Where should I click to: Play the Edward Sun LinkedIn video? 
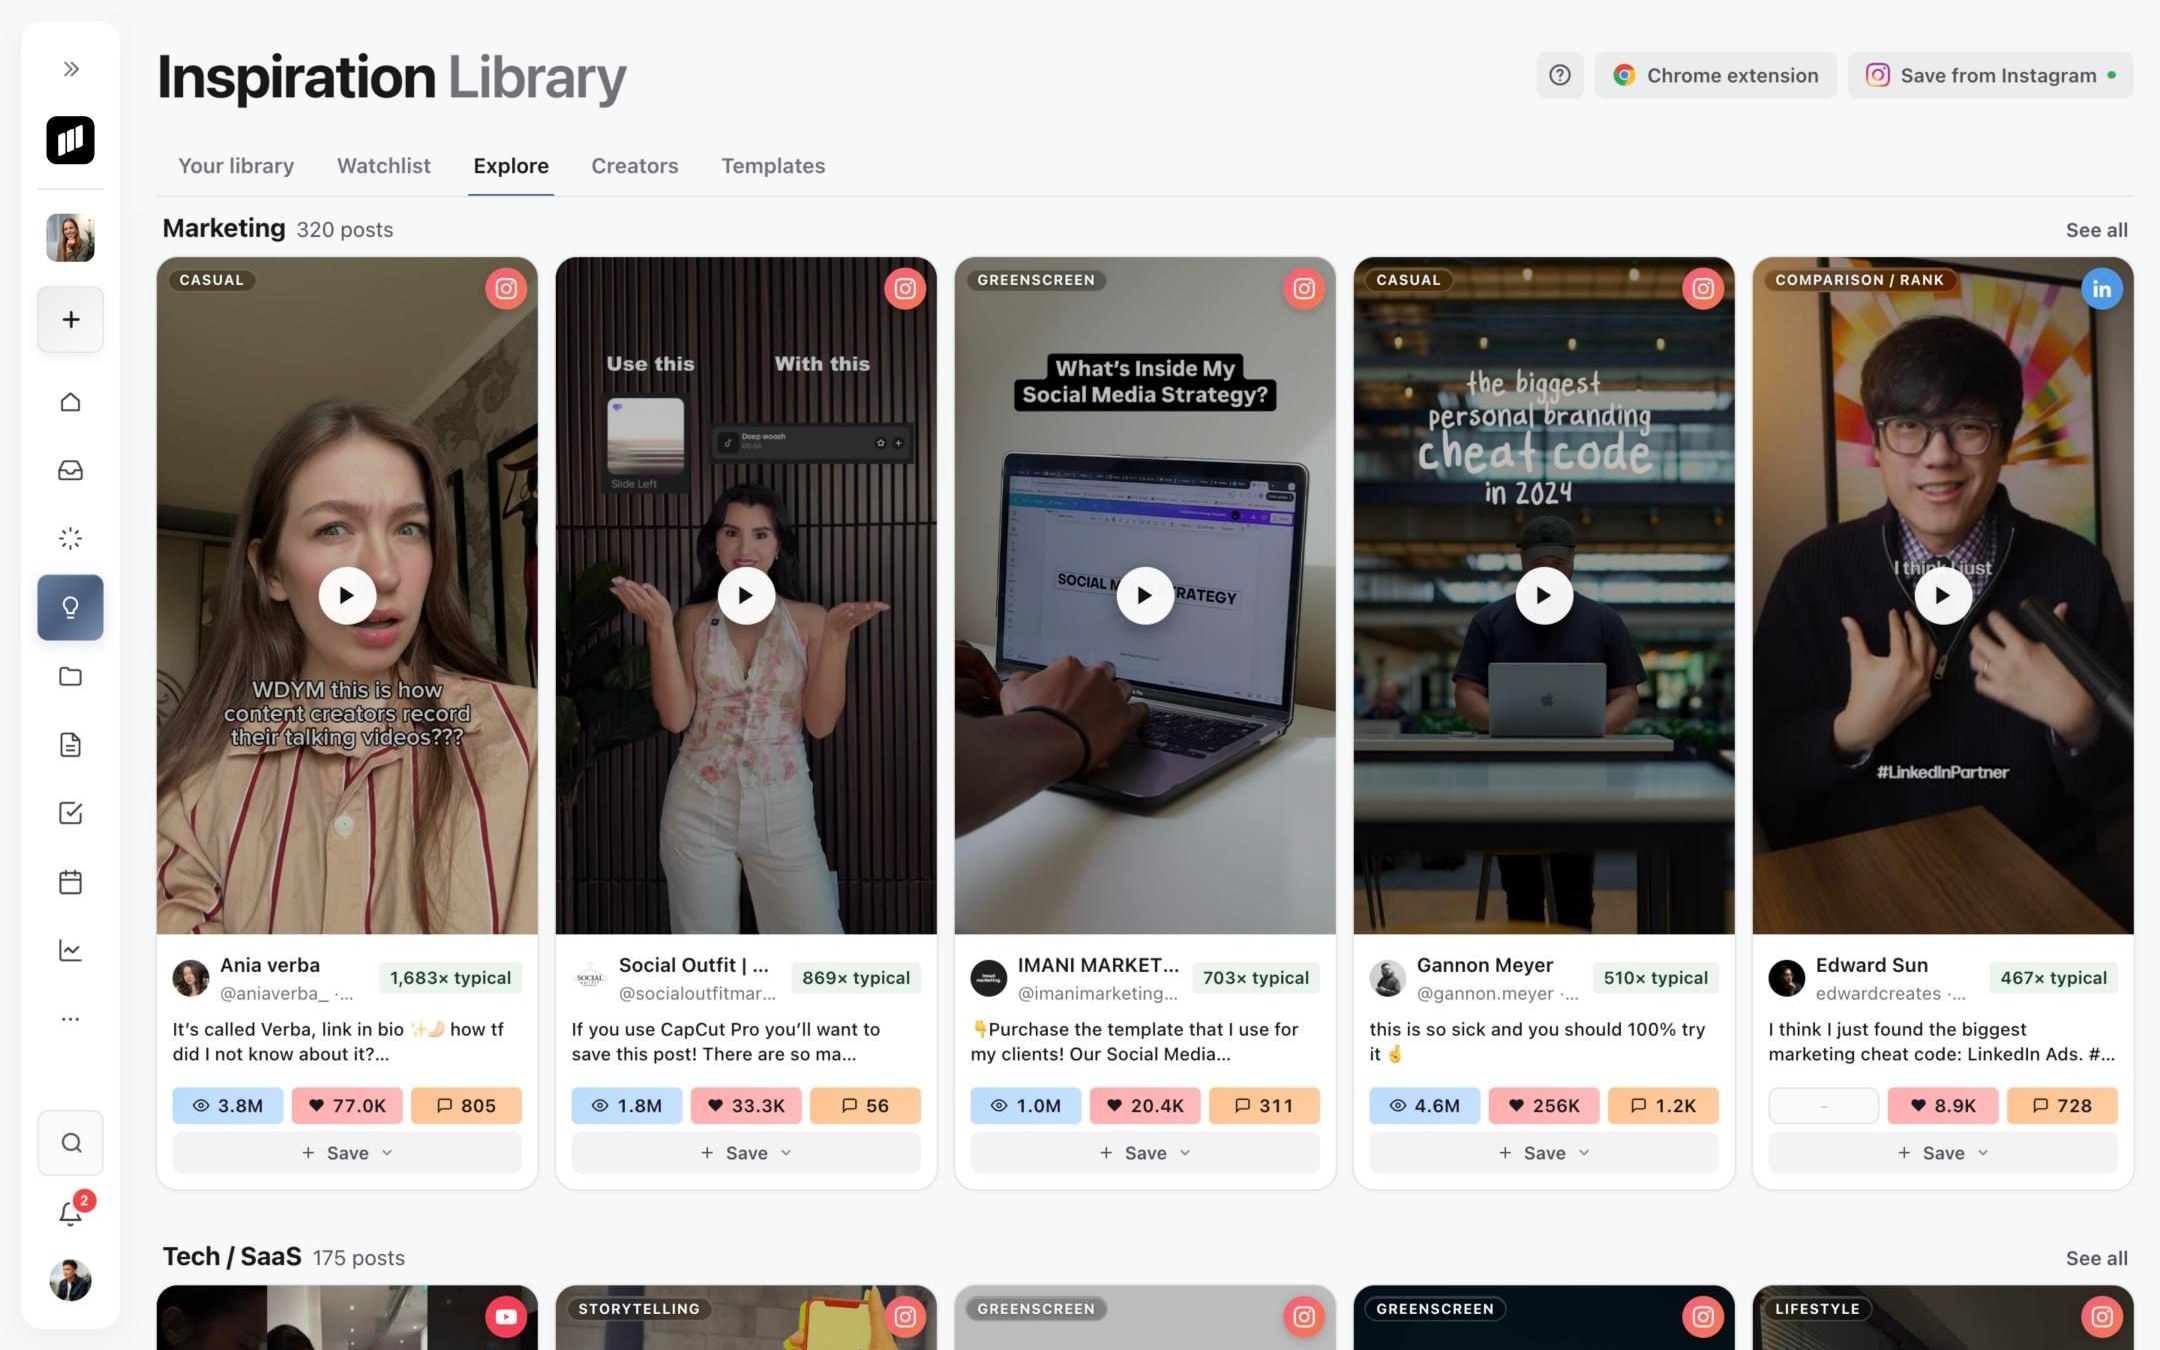click(1943, 596)
